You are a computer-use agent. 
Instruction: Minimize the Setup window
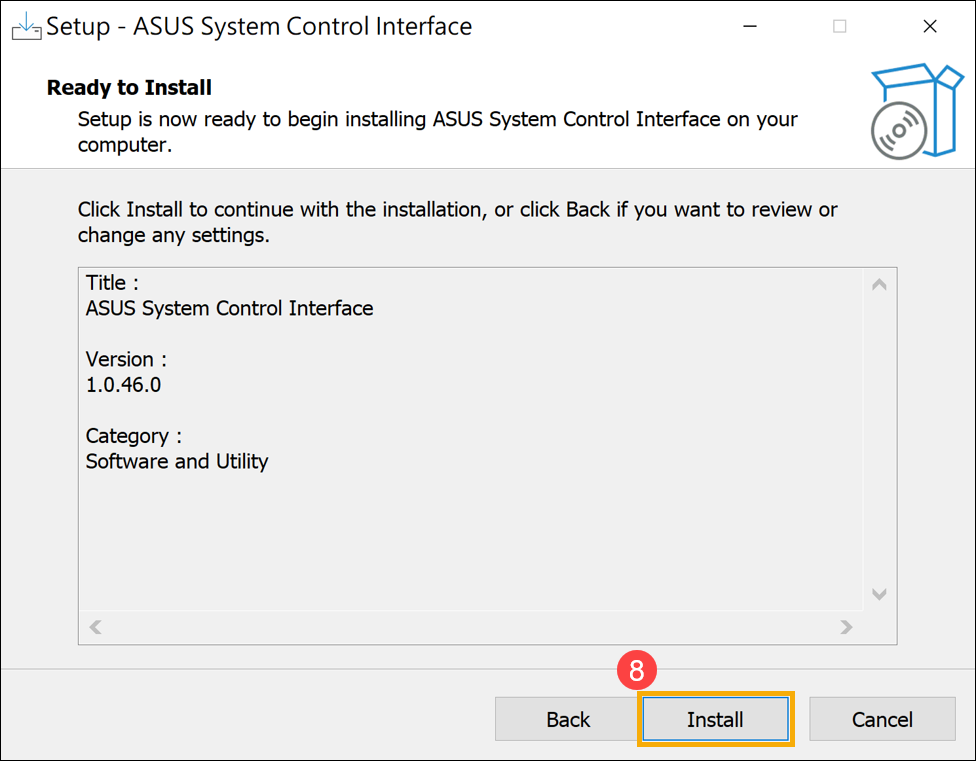click(749, 27)
